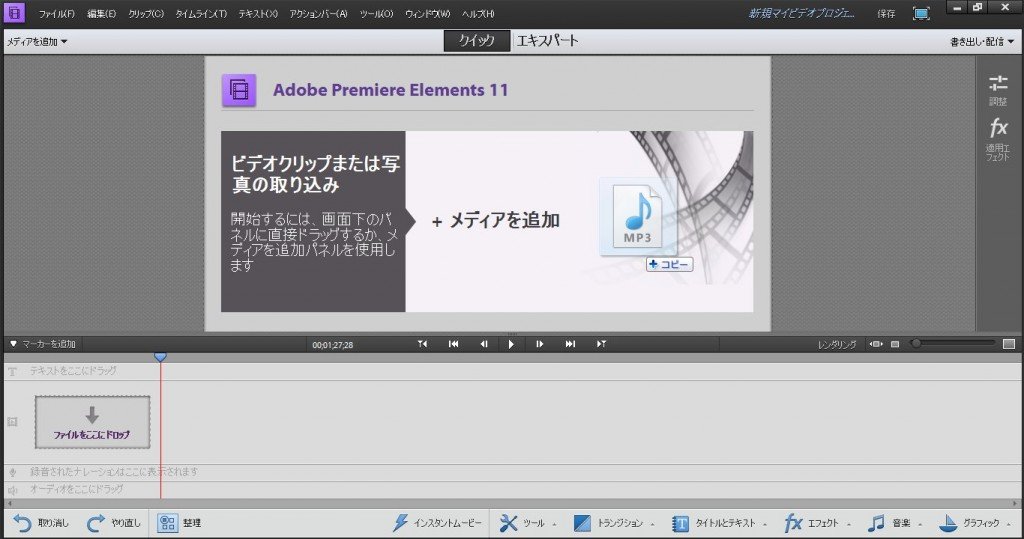Viewport: 1024px width, 539px height.
Task: Click the 取り消し undo icon
Action: click(22, 522)
